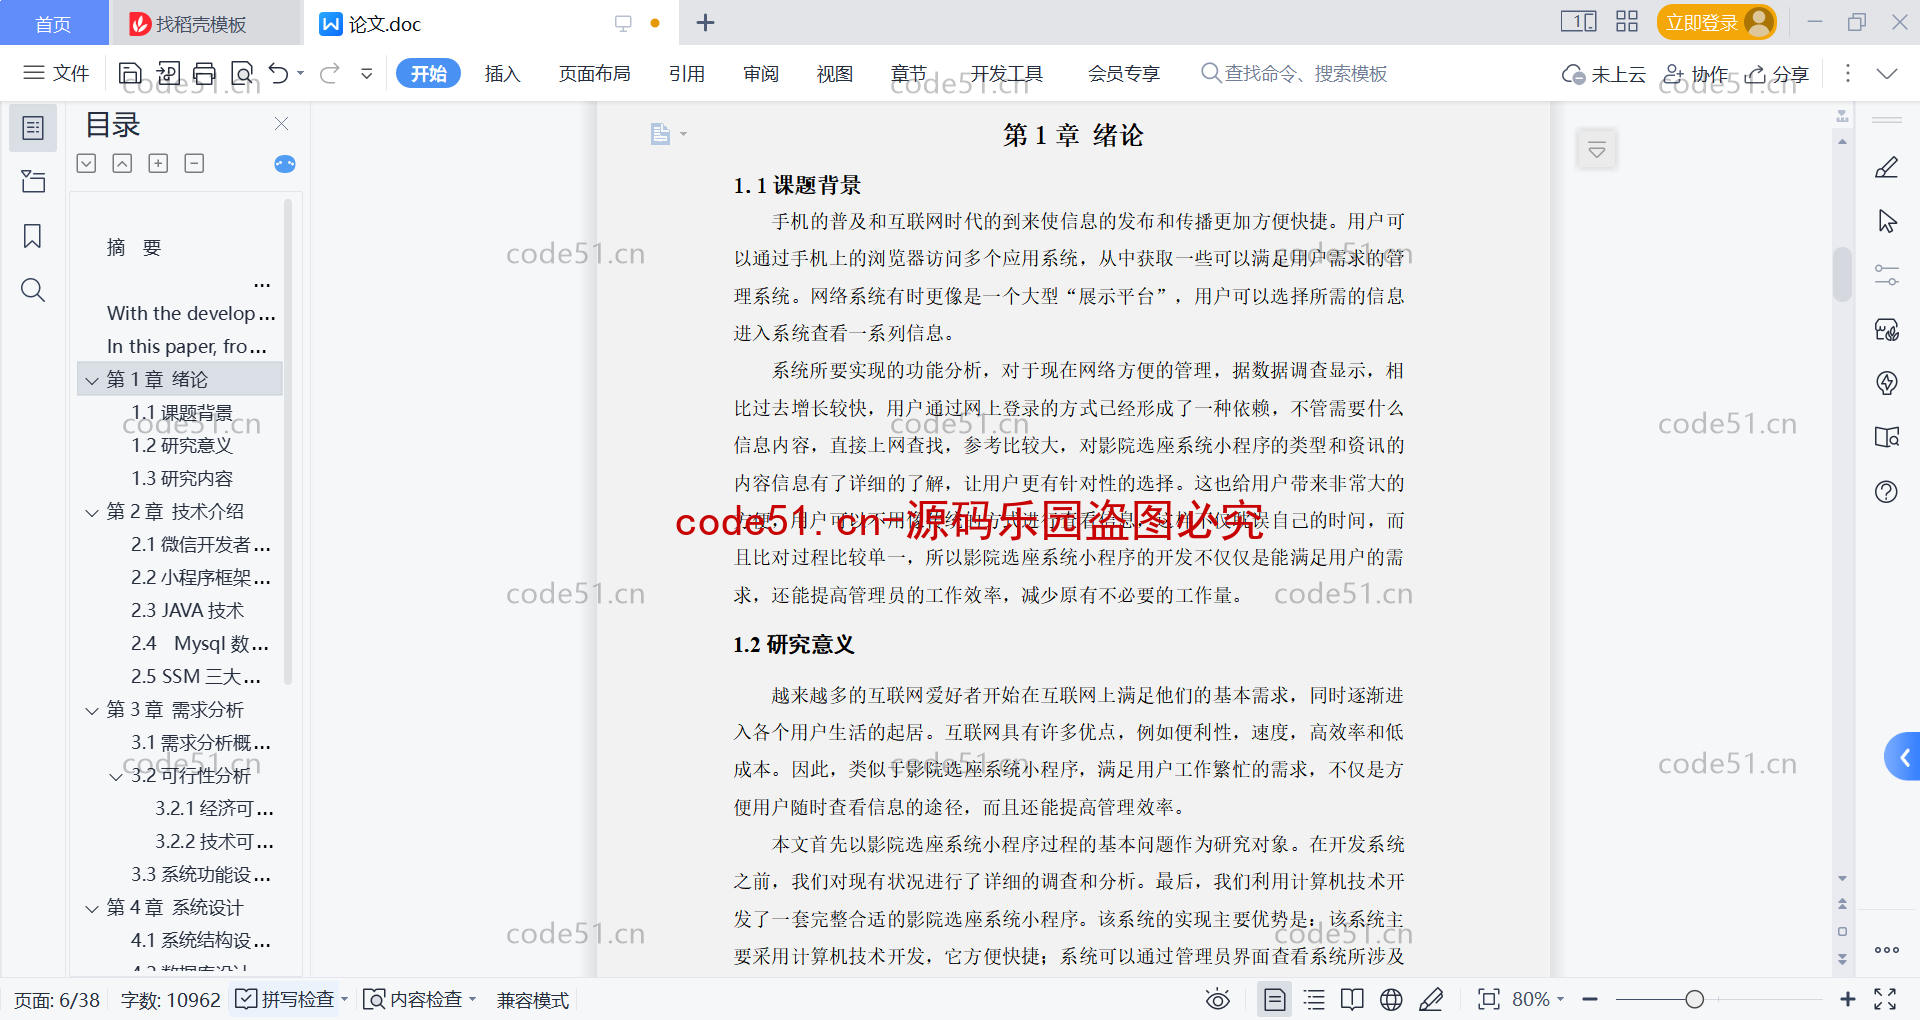Close the 目录 panel
Screen dimensions: 1920x1020
[x=281, y=124]
